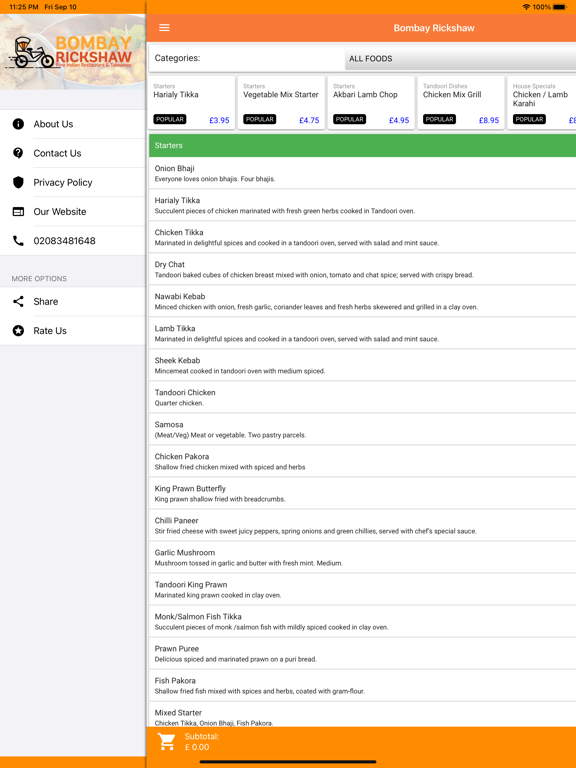Click the green Starters section header

[x=362, y=145]
